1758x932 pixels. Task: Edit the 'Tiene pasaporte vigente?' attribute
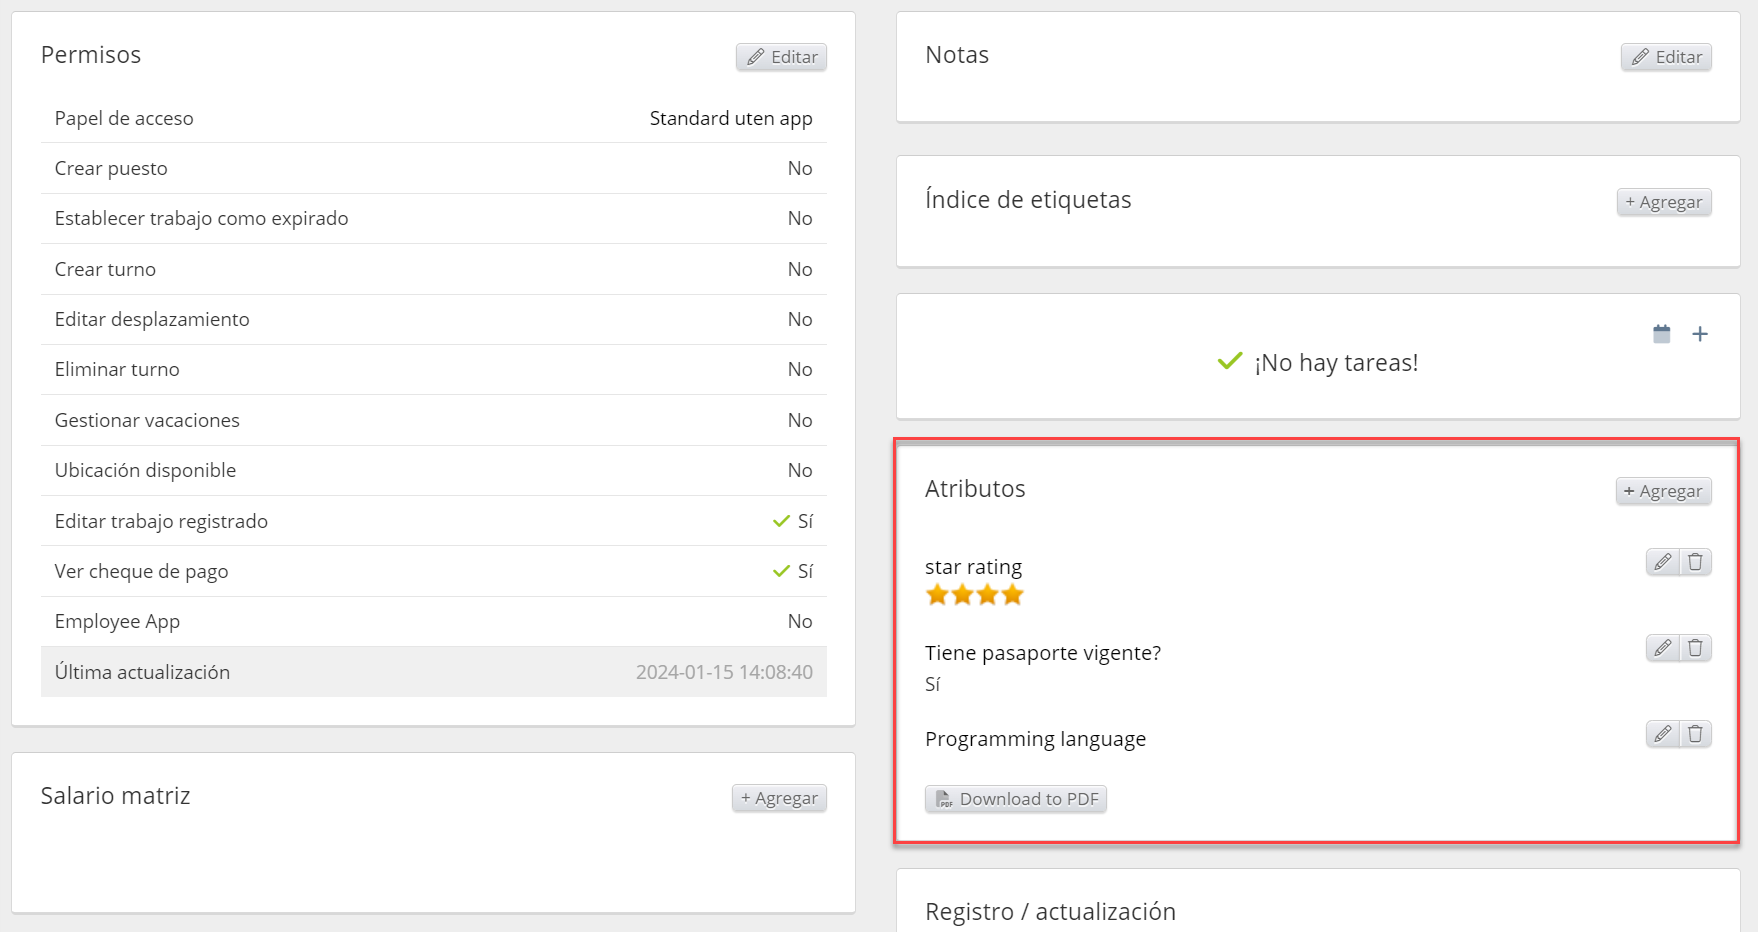pyautogui.click(x=1662, y=648)
